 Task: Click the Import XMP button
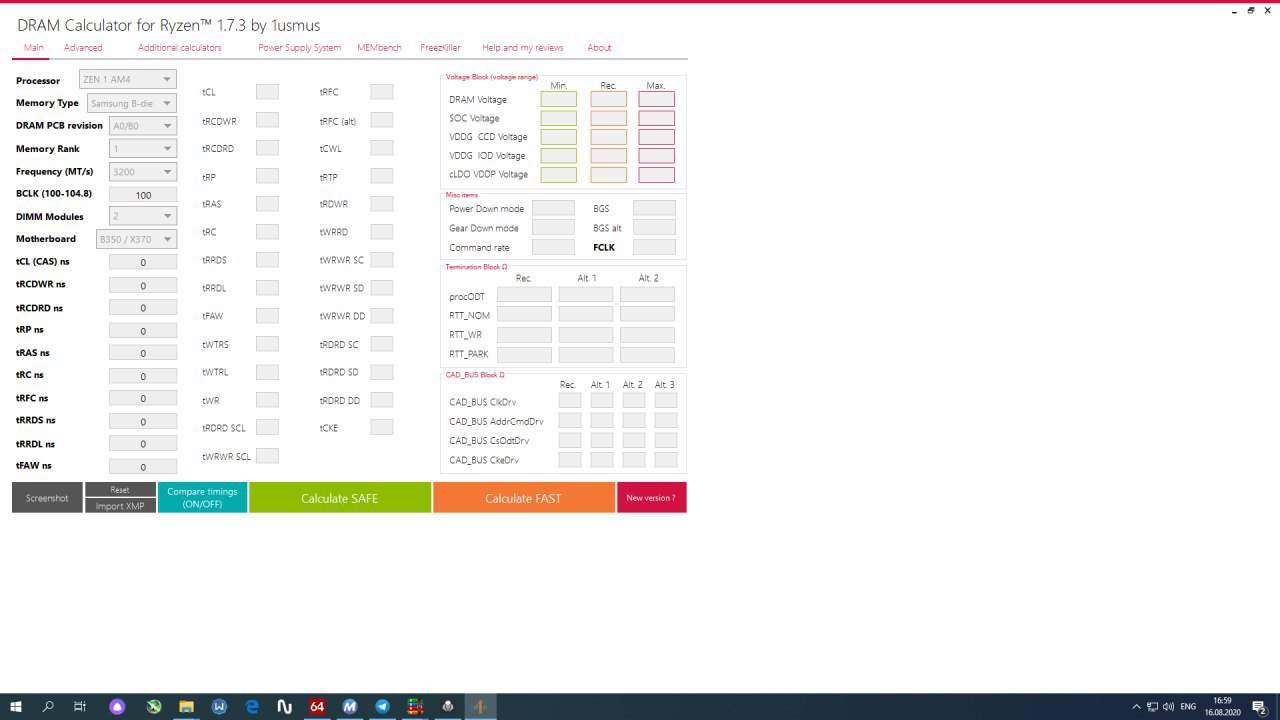pos(120,506)
